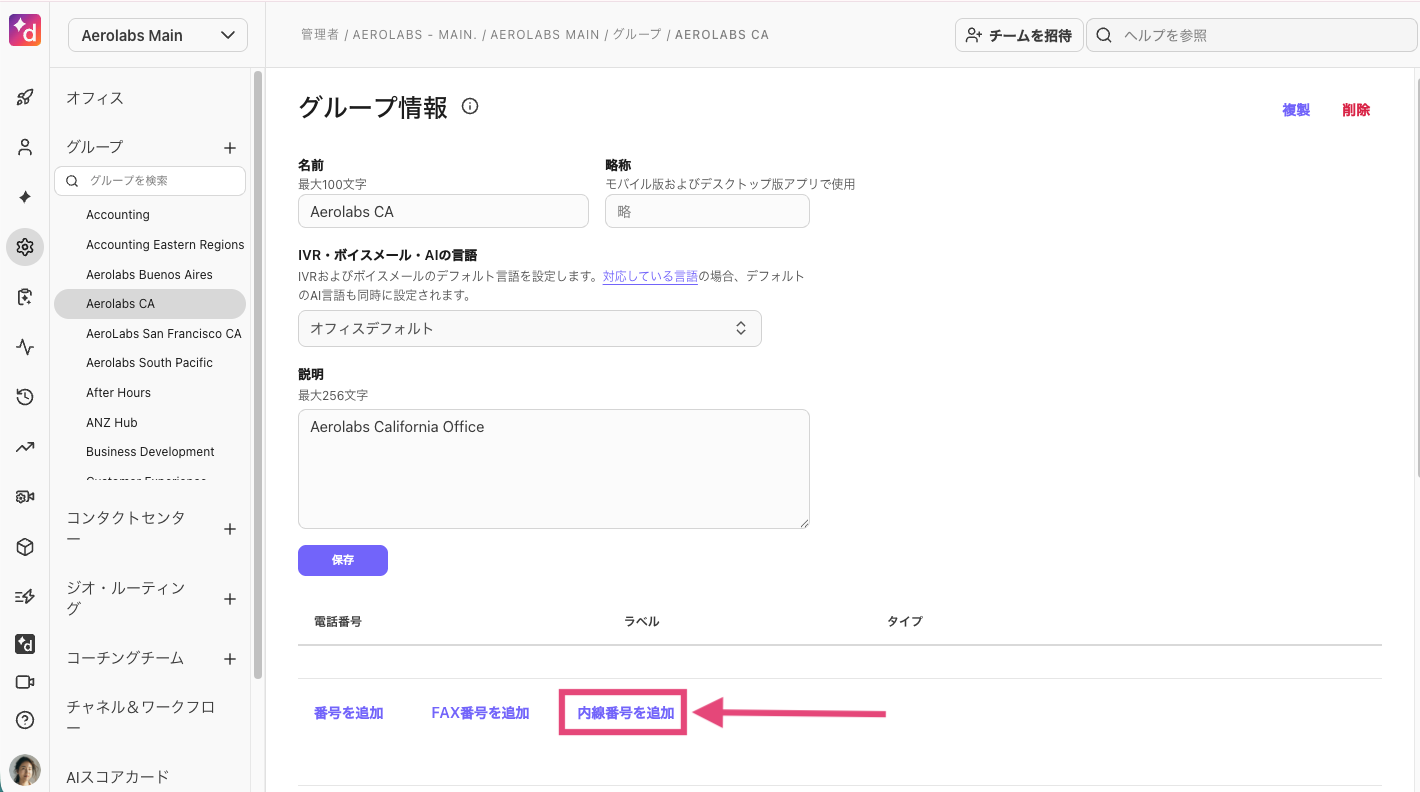The width and height of the screenshot is (1420, 792).
Task: Click the 電話番号 column header
Action: click(338, 621)
